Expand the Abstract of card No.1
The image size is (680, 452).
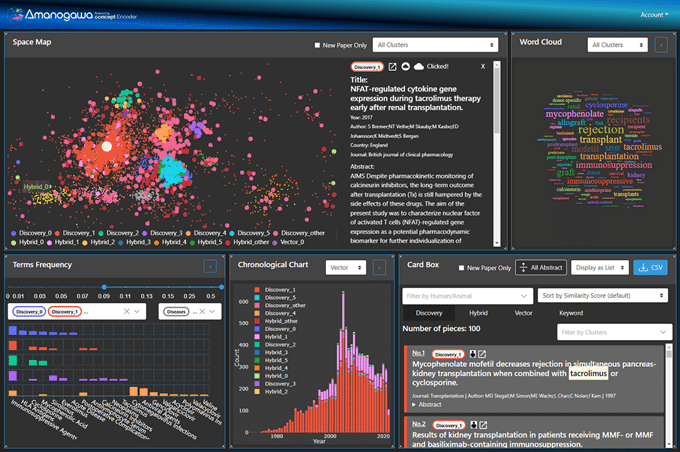tap(426, 405)
